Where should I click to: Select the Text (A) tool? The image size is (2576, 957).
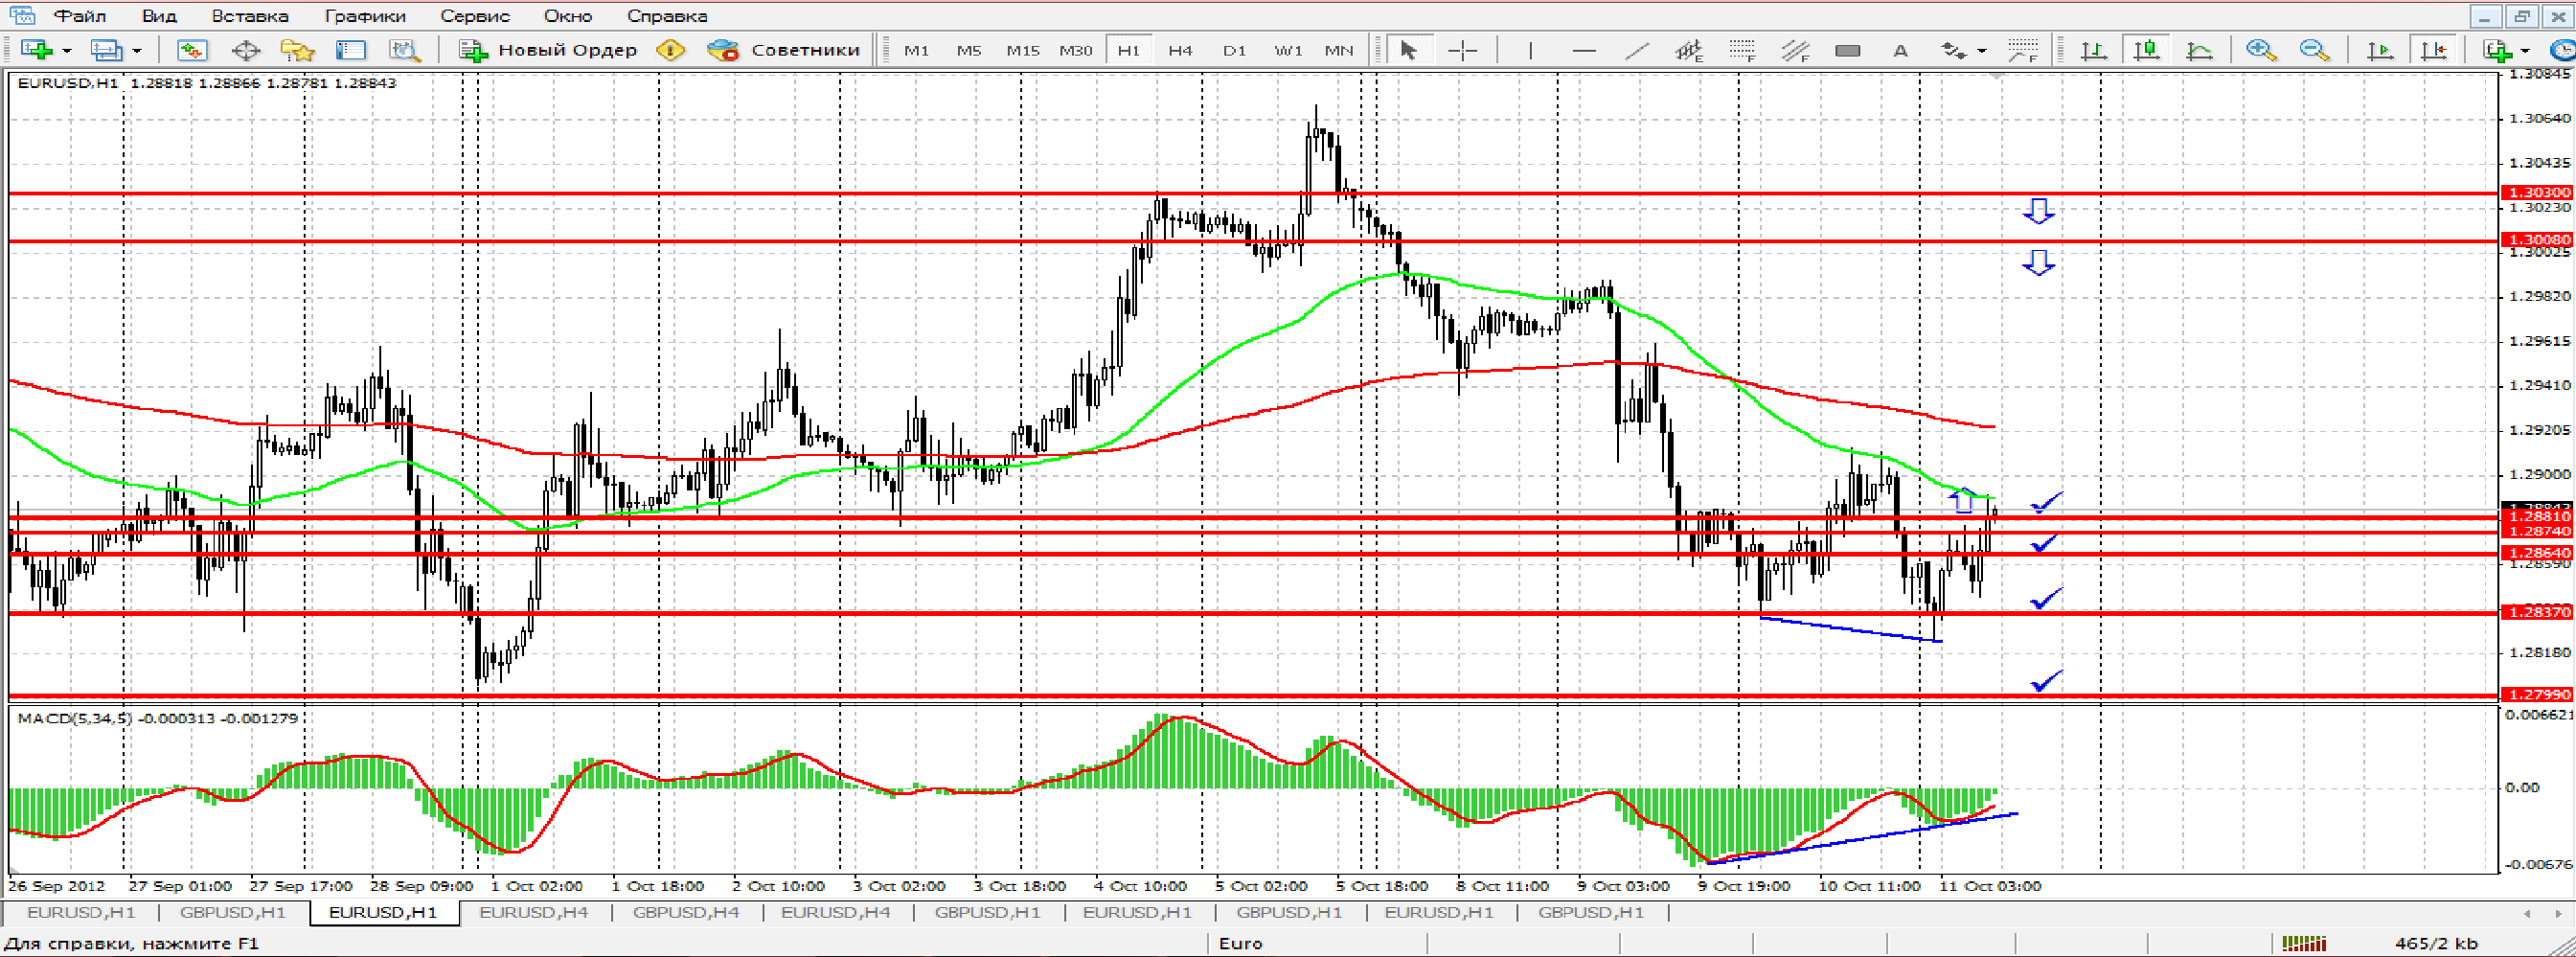point(1900,50)
